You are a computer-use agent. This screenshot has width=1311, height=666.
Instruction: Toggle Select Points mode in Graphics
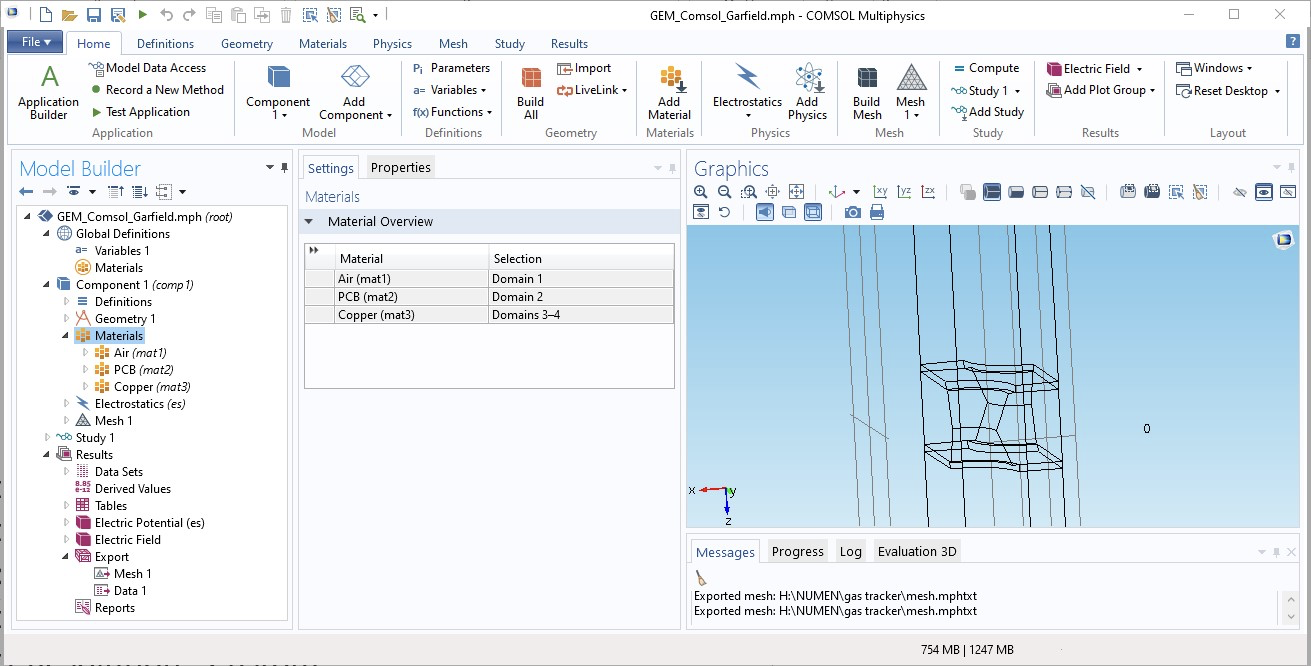1064,191
